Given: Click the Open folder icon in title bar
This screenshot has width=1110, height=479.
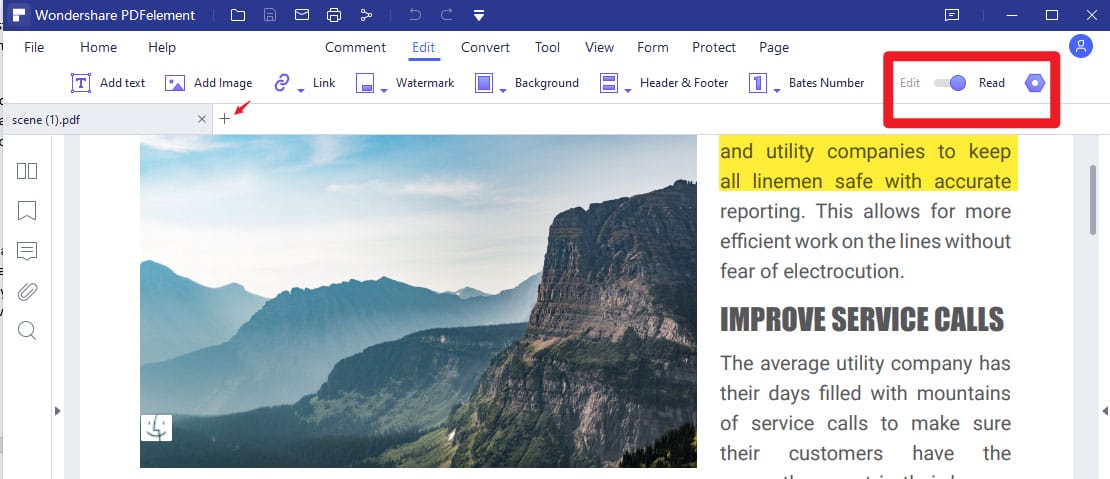Looking at the screenshot, I should coord(237,15).
